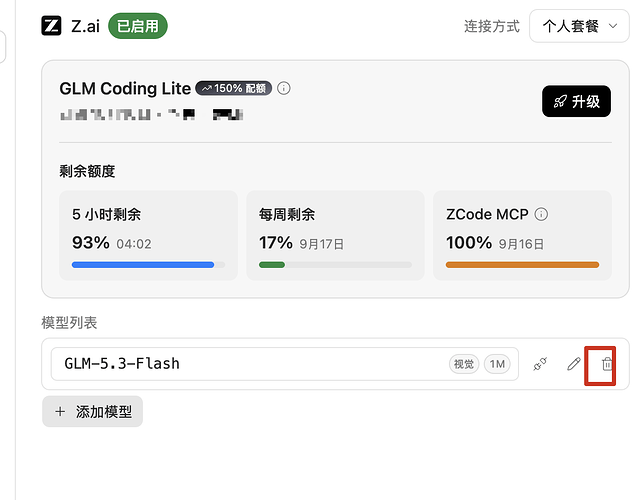Expand dropdown chevron next to 个人套餐
The image size is (632, 500).
point(613,26)
